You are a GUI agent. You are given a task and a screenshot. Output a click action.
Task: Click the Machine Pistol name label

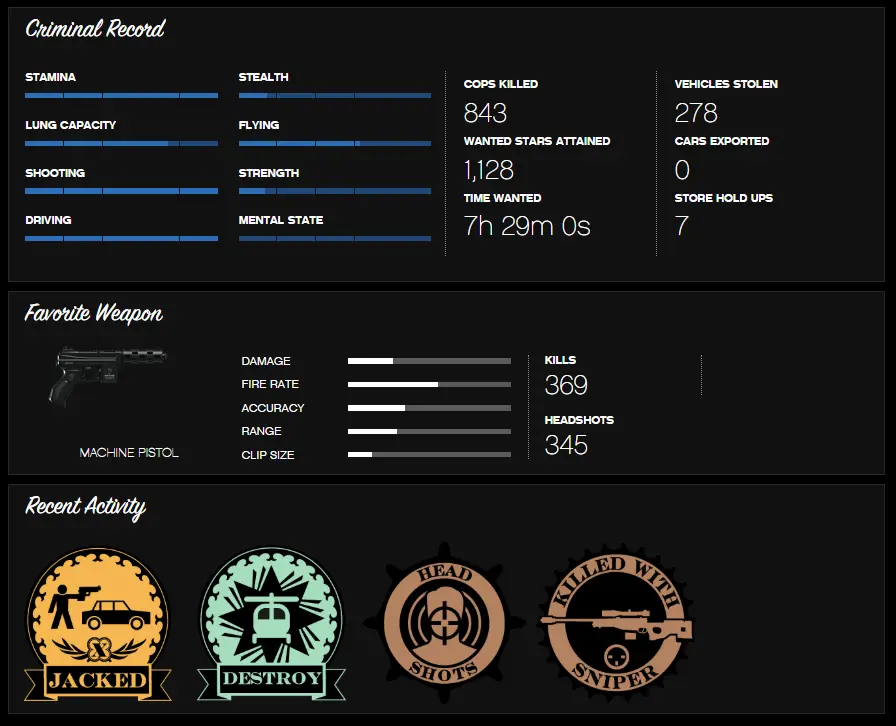click(129, 453)
